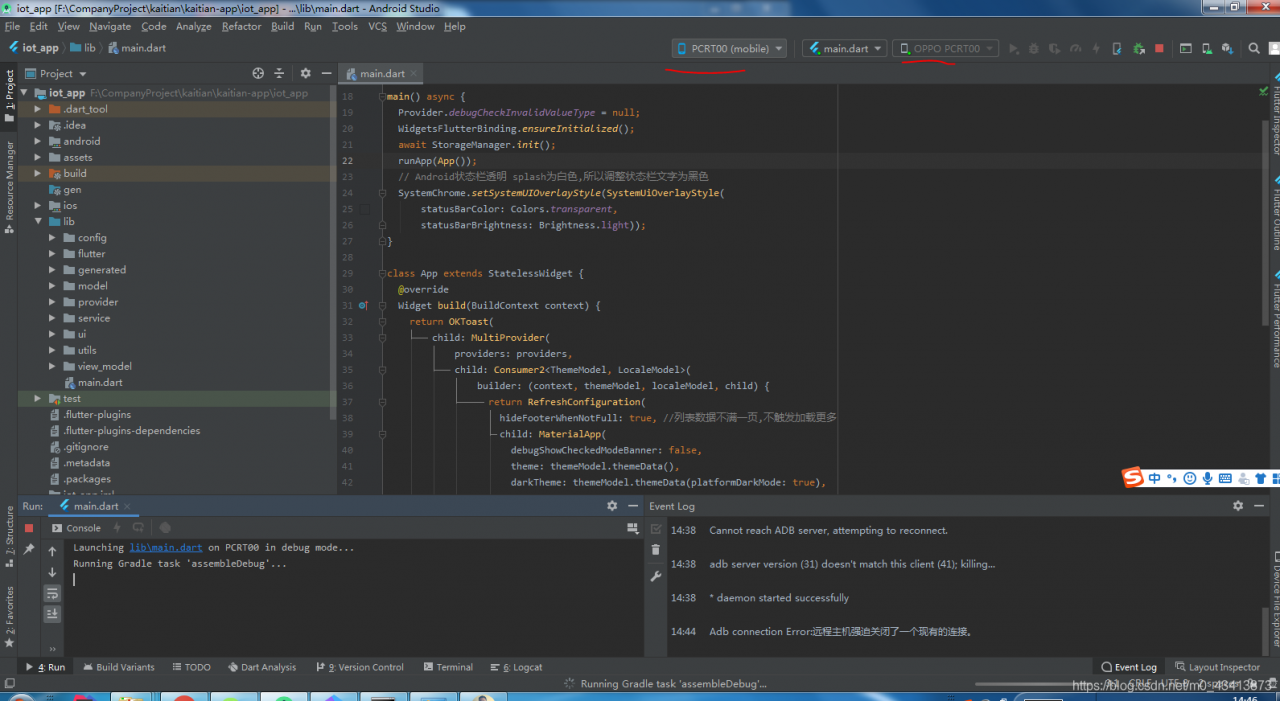1280x701 pixels.
Task: Expand the android folder in project tree
Action: click(38, 141)
